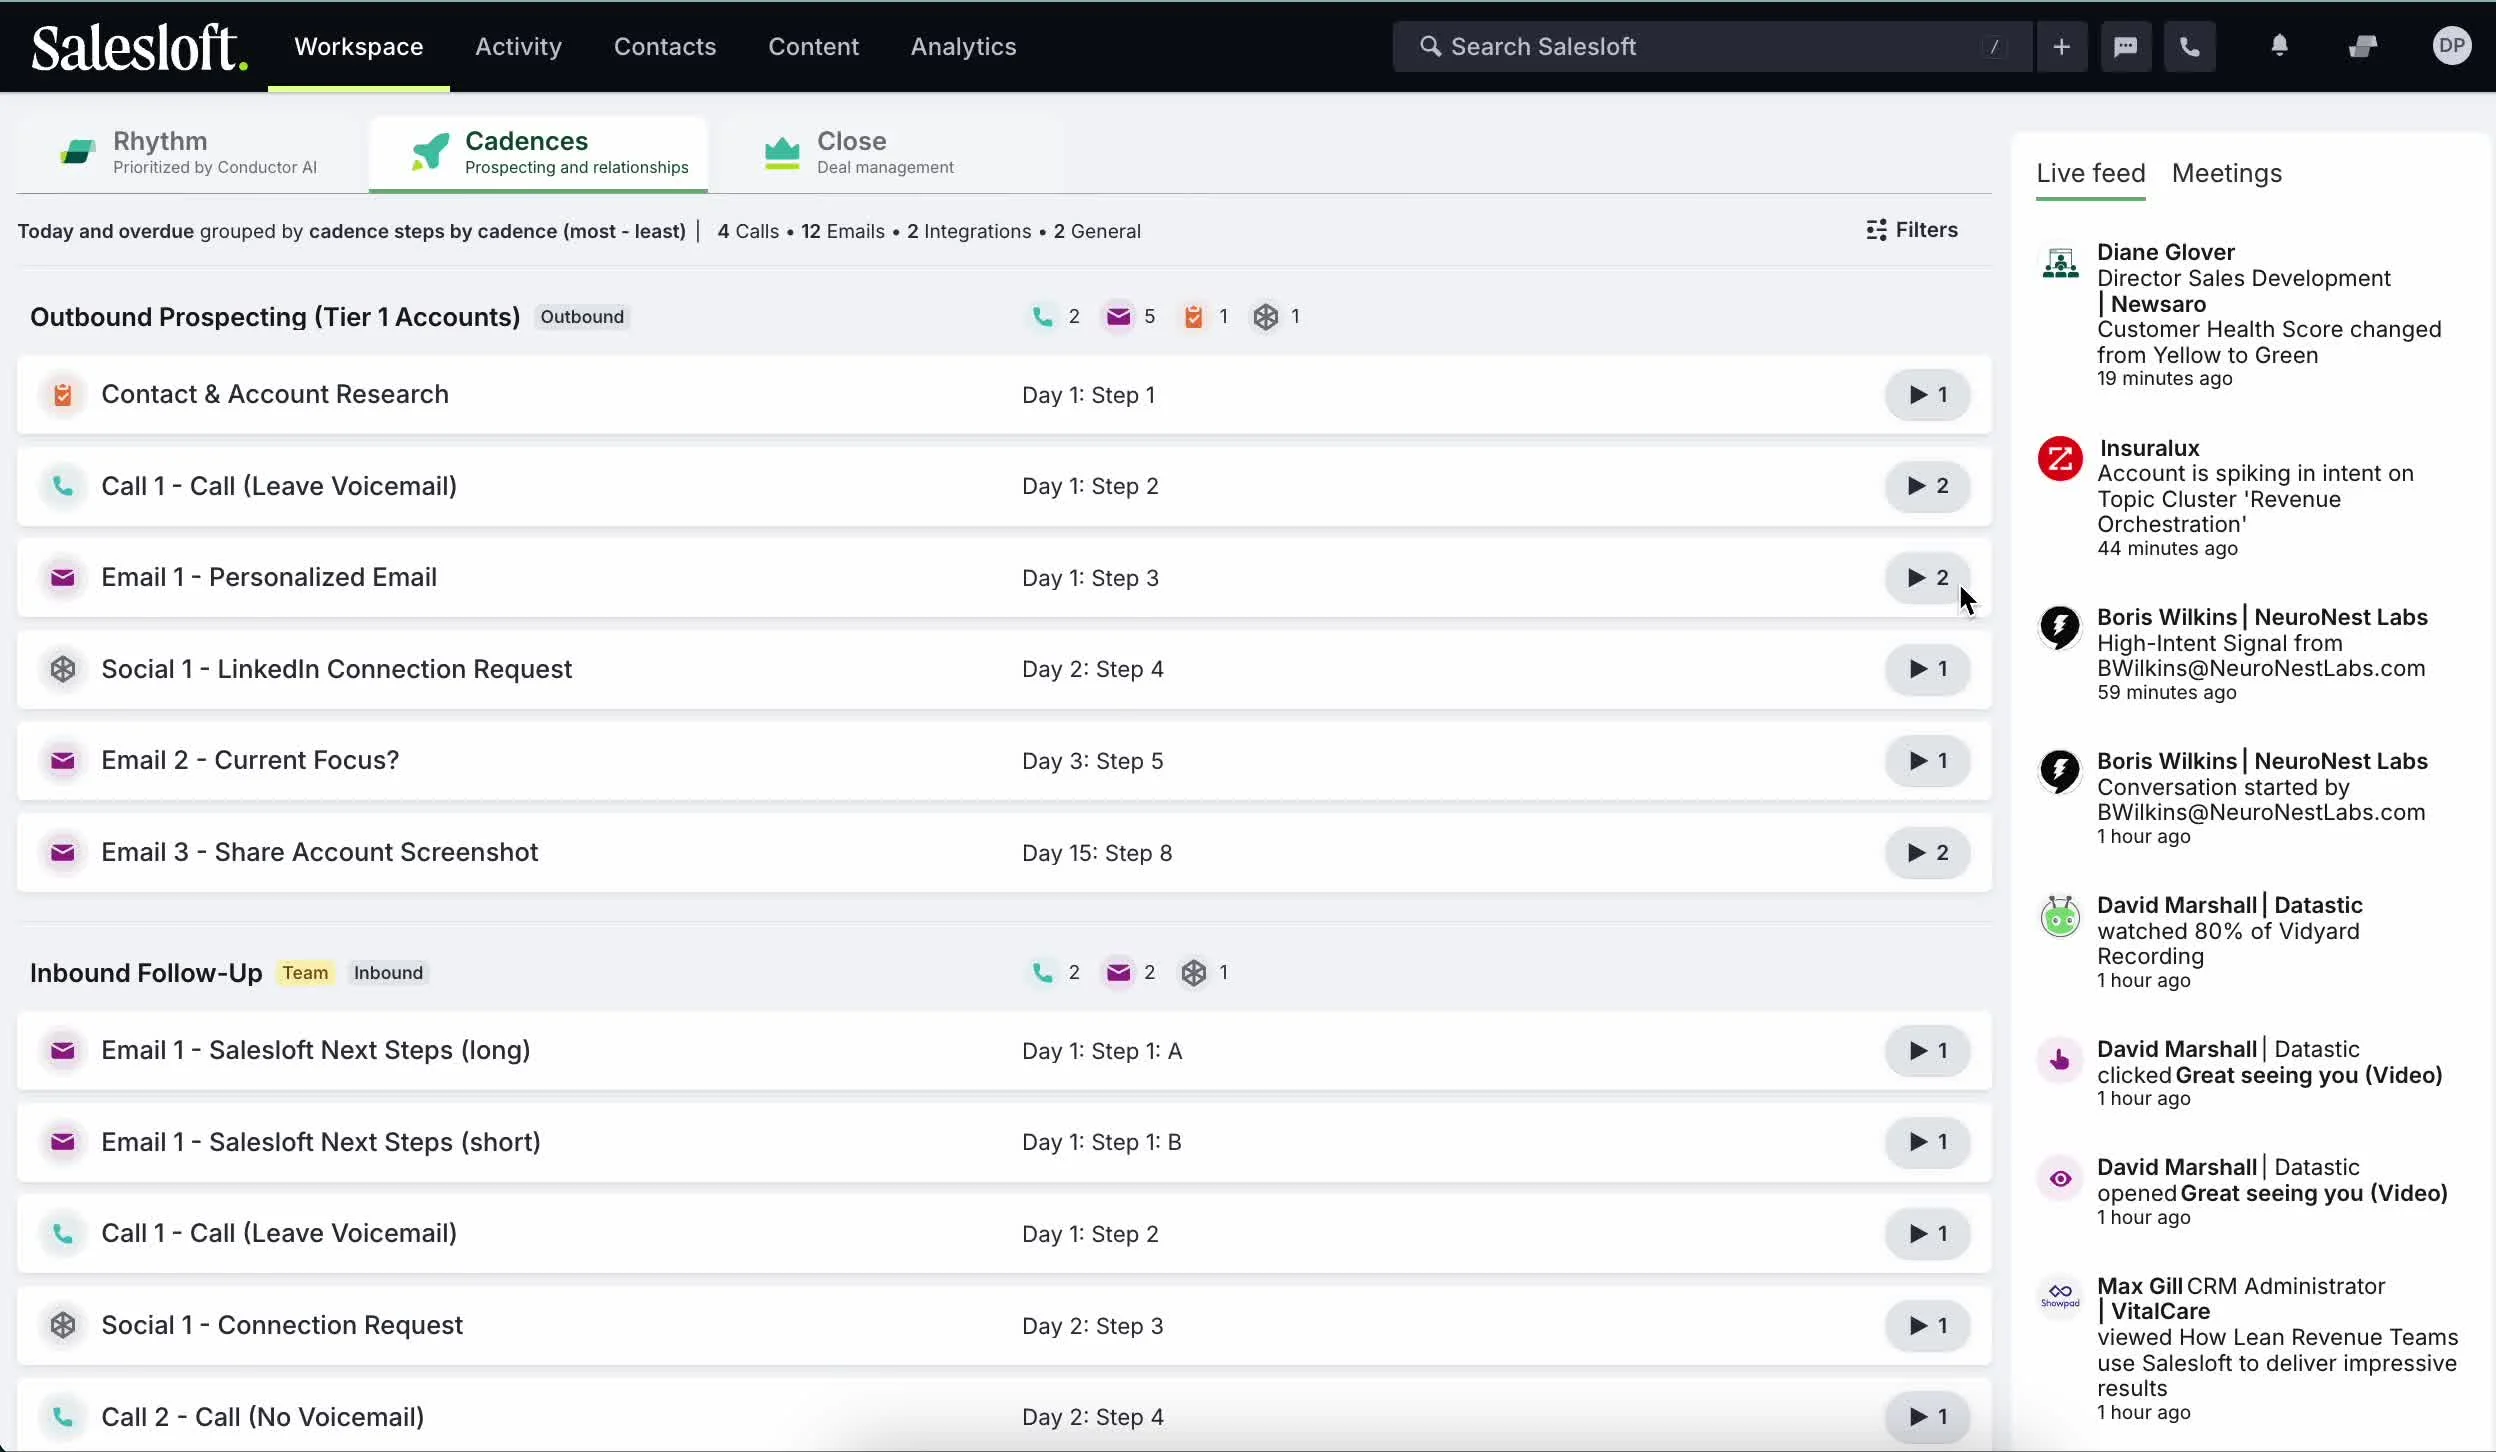Click phone icon for Call 2 - Call (No Voicemail)
The width and height of the screenshot is (2496, 1452).
point(63,1417)
